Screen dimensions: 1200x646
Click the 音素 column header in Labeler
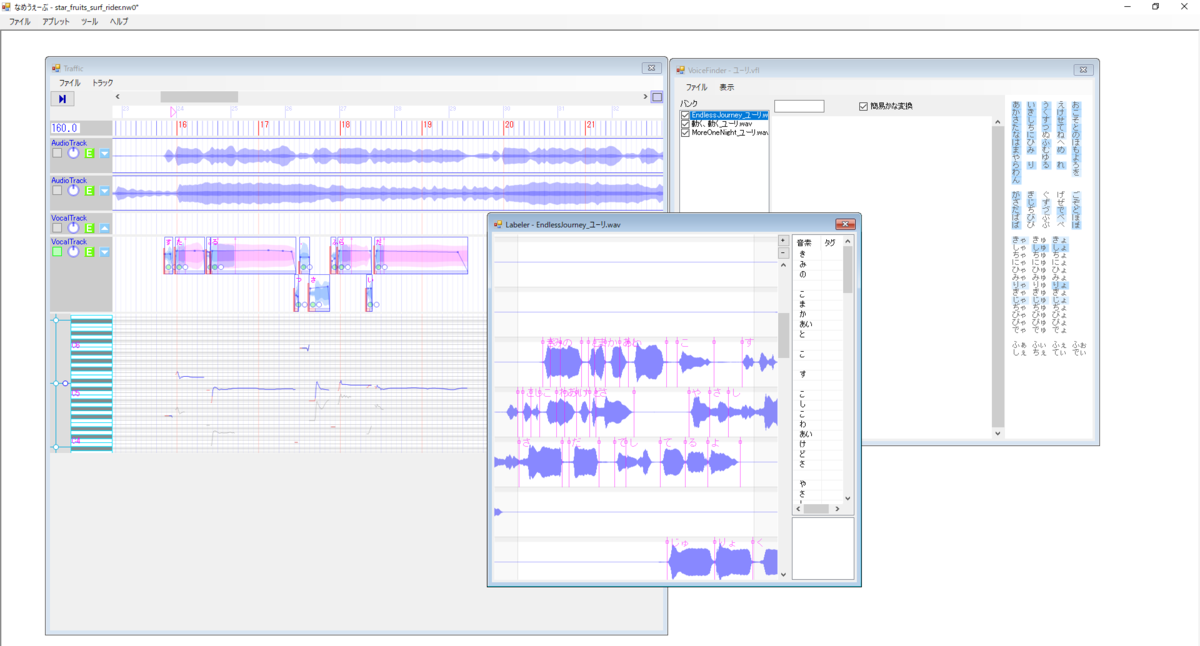[804, 242]
